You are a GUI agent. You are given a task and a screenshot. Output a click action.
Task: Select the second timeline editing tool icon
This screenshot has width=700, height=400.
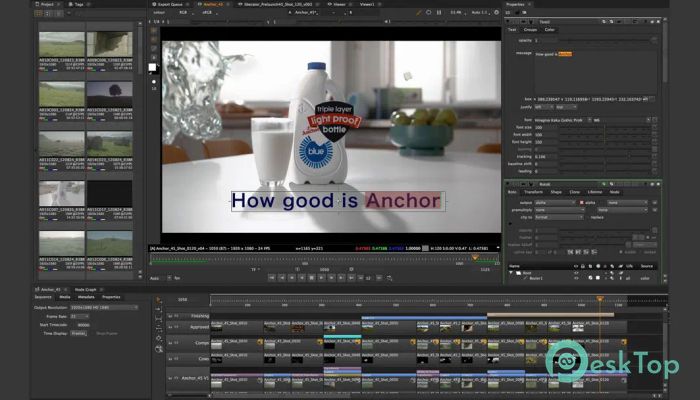point(158,309)
